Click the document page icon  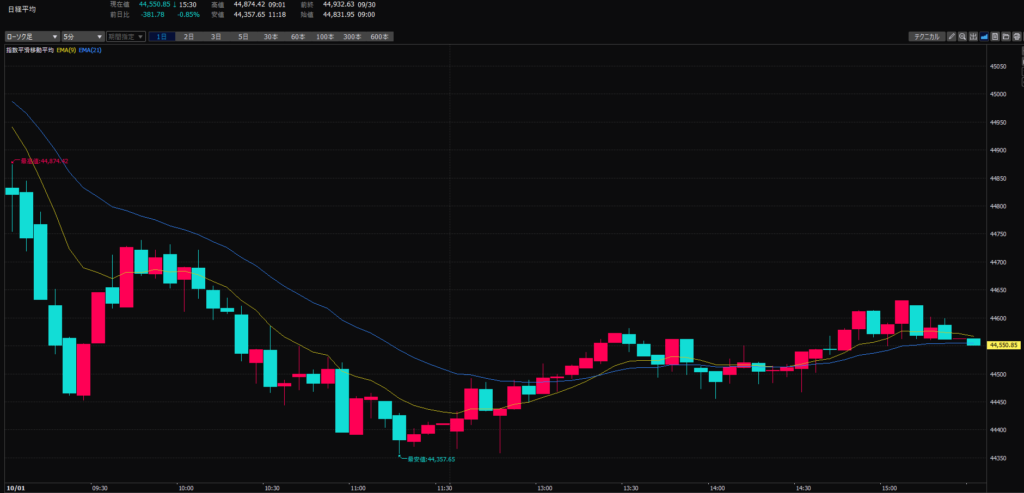click(995, 37)
